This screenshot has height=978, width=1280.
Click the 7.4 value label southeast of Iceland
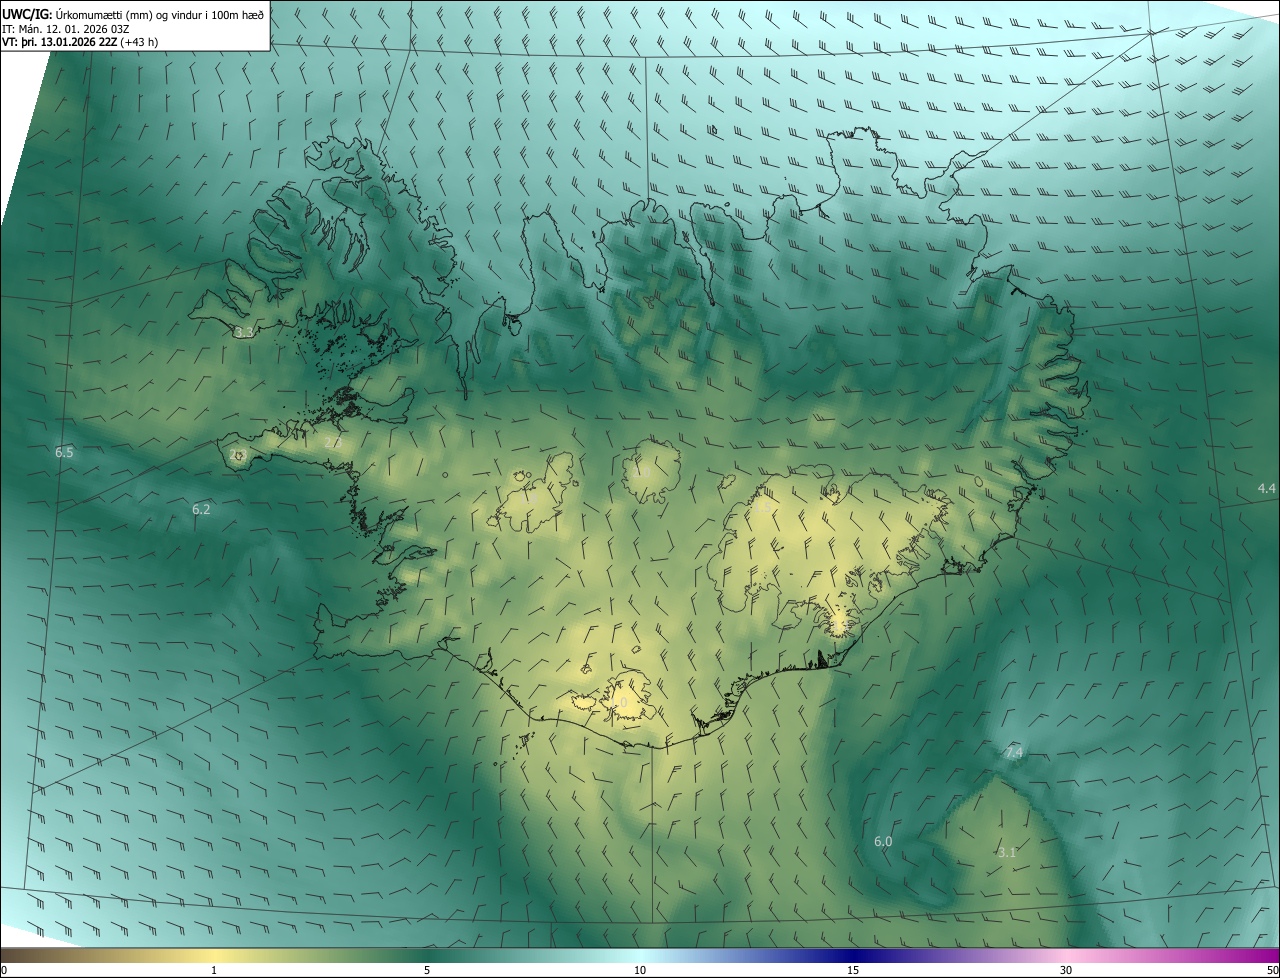tap(1014, 752)
